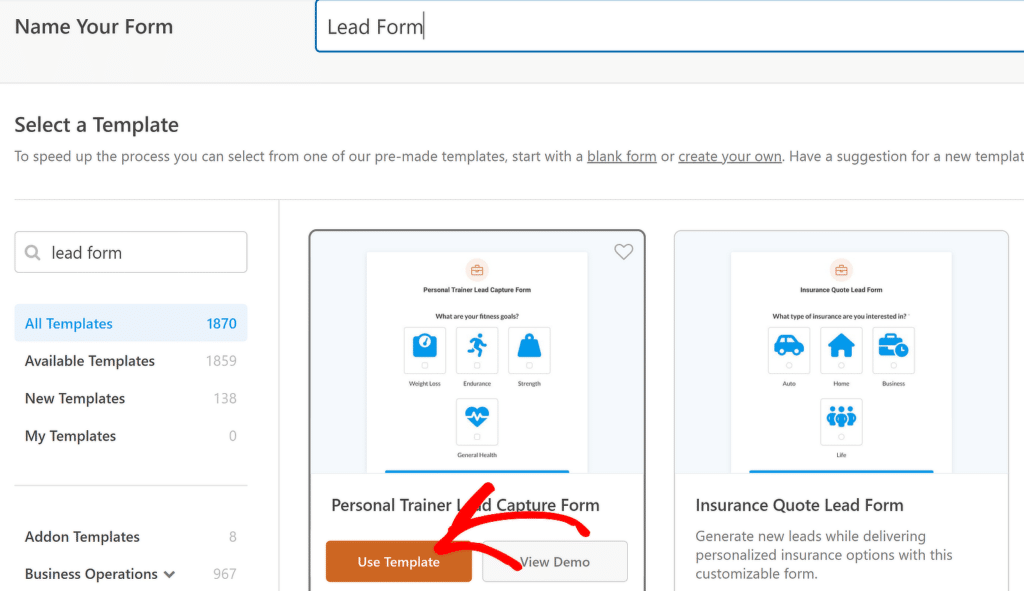Click the blank form link
This screenshot has width=1024, height=591.
621,156
